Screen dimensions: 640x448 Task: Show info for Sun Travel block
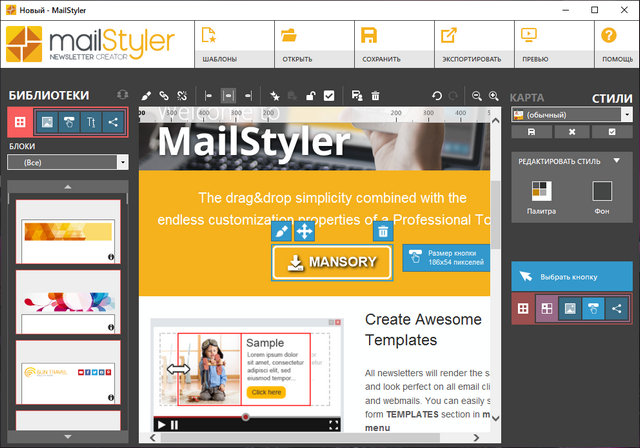pyautogui.click(x=111, y=397)
